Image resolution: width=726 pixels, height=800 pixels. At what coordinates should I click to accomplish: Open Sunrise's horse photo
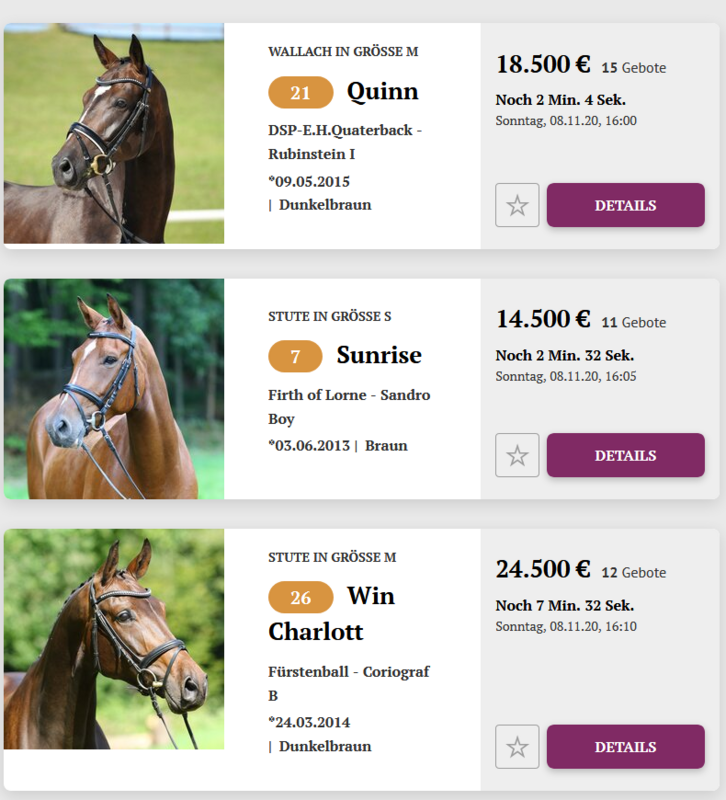pos(114,389)
